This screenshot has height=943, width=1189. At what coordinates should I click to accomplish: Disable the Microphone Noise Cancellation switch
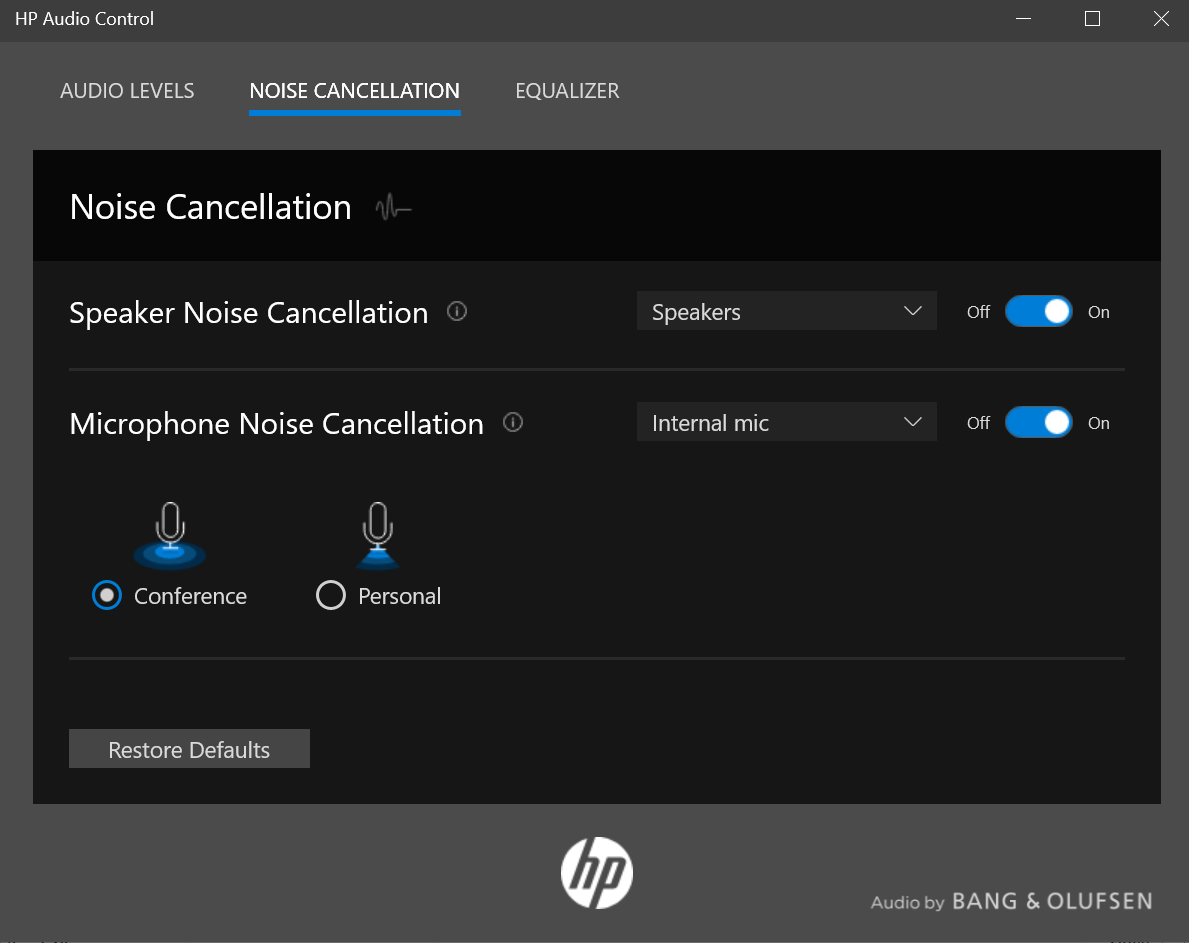pos(1038,423)
